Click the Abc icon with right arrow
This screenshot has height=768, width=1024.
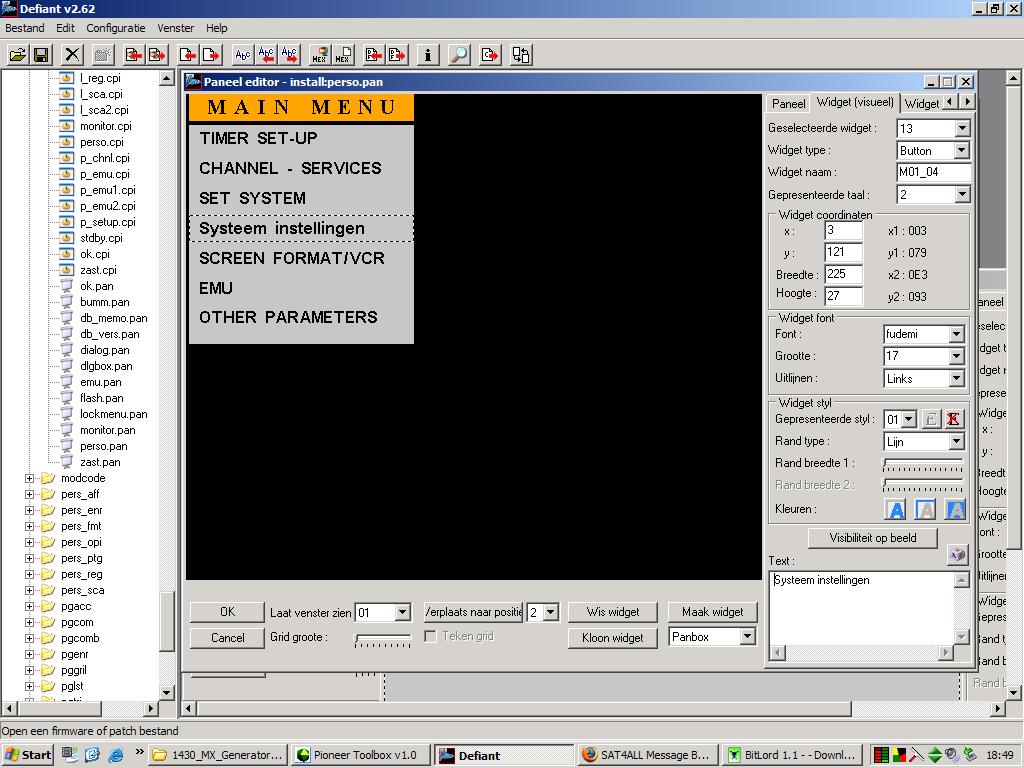pos(289,55)
